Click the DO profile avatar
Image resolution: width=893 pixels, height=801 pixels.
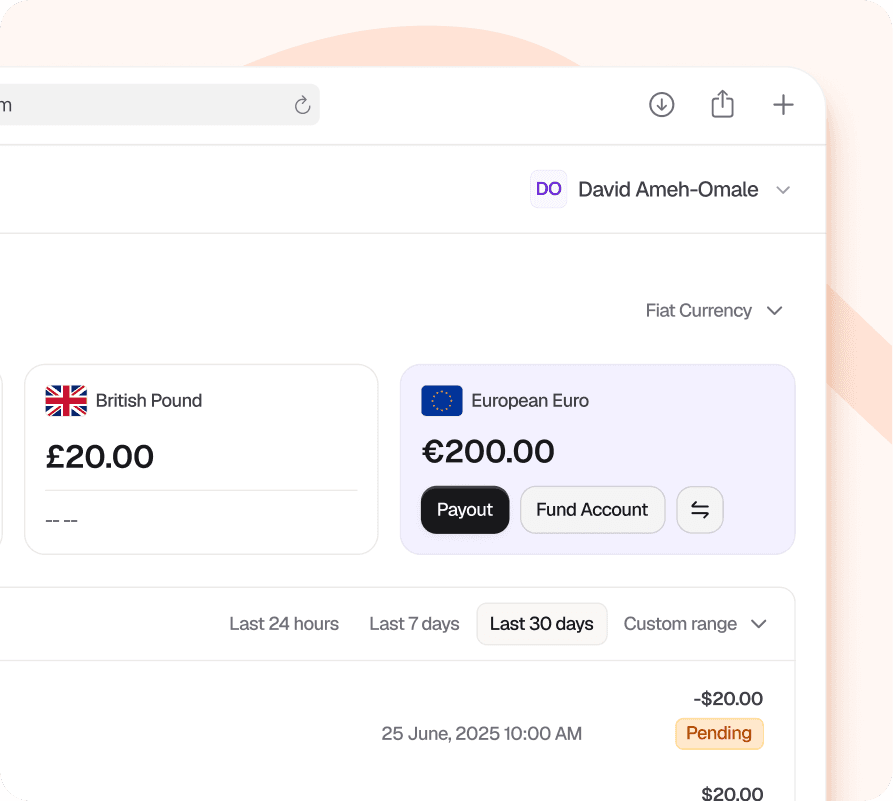tap(548, 189)
